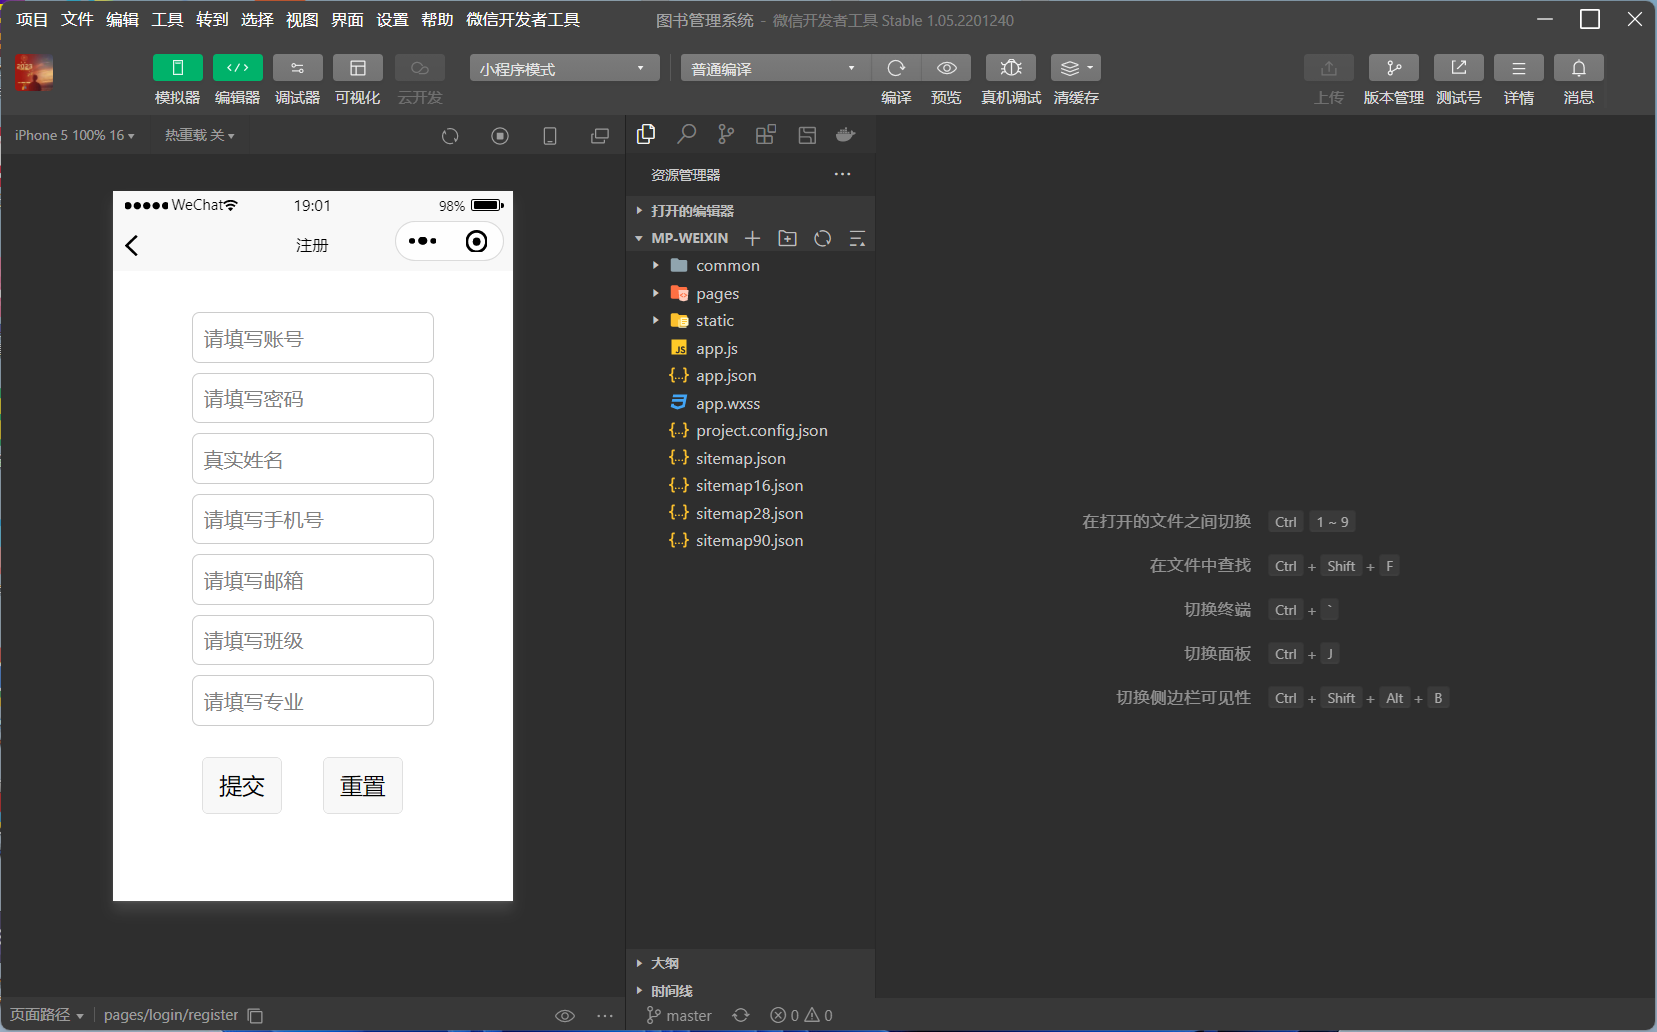Click the test account (测试号) icon

coord(1459,68)
